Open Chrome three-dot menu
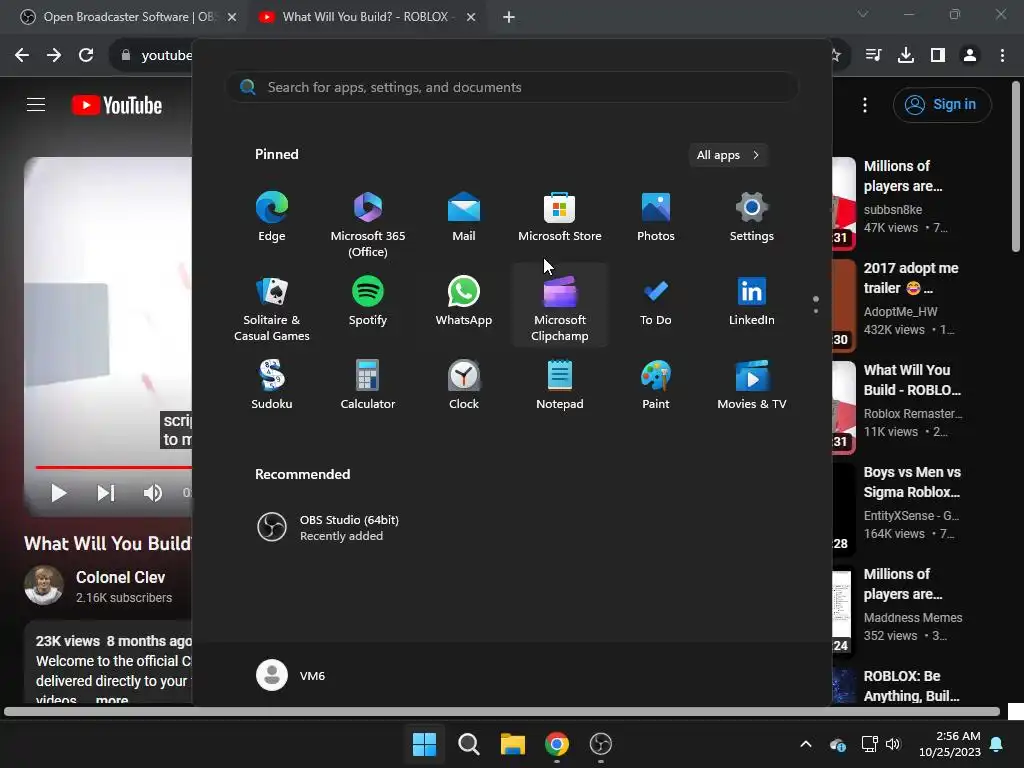 pyautogui.click(x=1002, y=56)
